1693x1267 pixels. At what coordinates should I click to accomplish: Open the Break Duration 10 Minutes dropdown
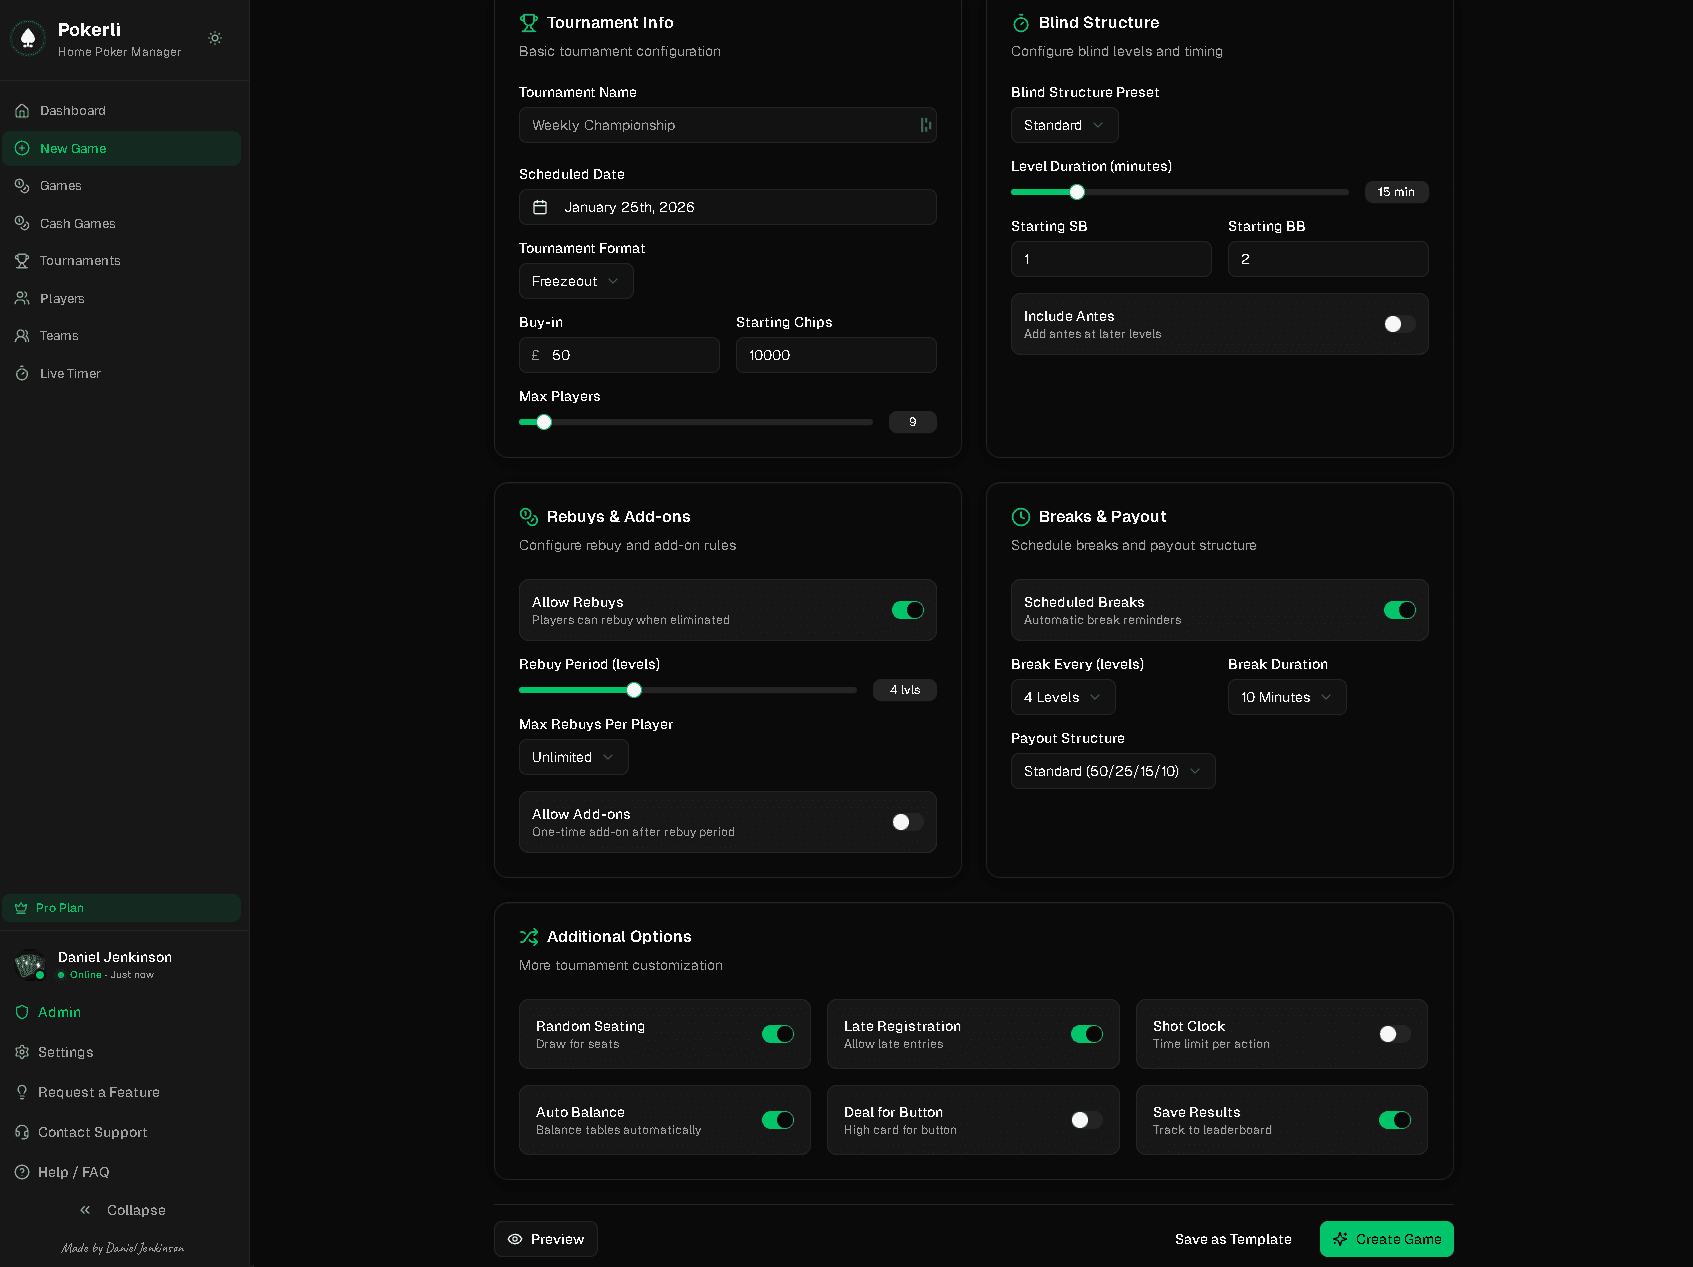pos(1287,697)
